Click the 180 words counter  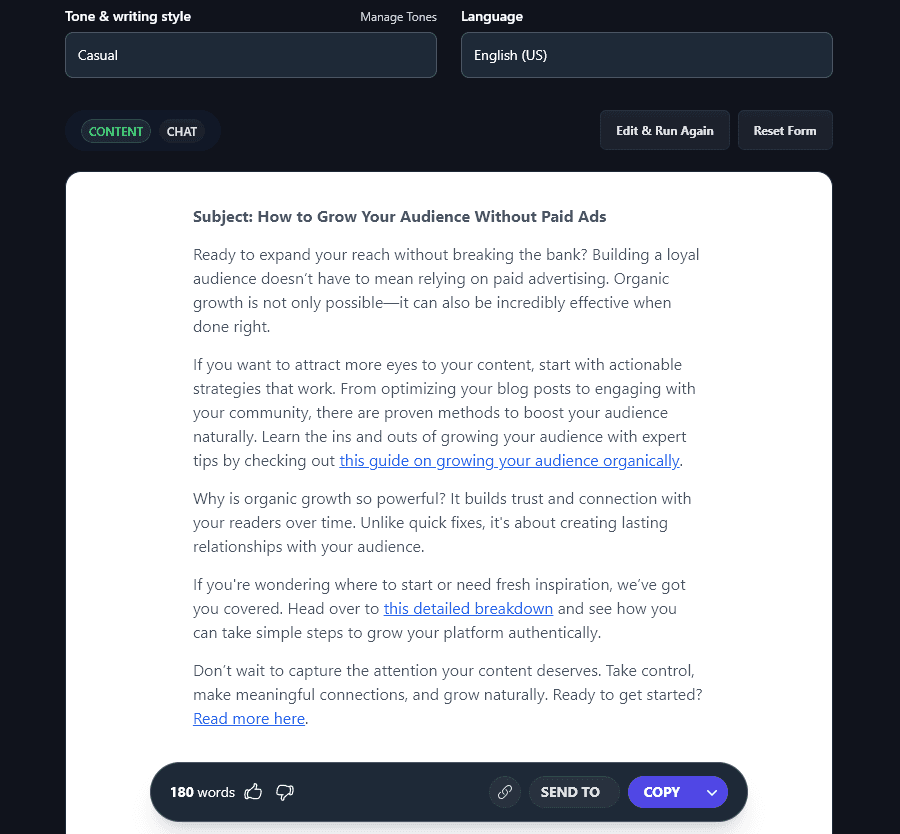[x=202, y=791]
